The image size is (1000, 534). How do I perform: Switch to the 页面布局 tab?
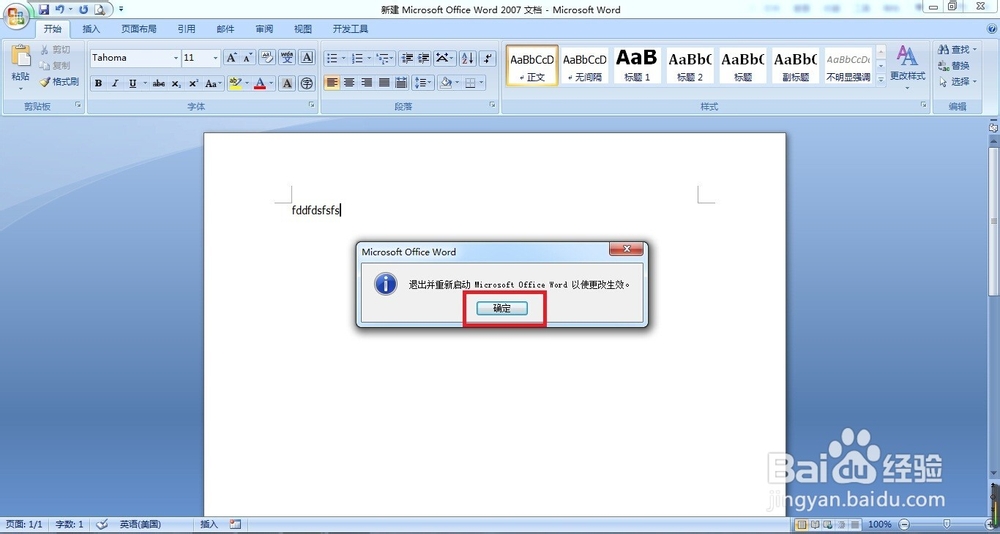tap(139, 29)
